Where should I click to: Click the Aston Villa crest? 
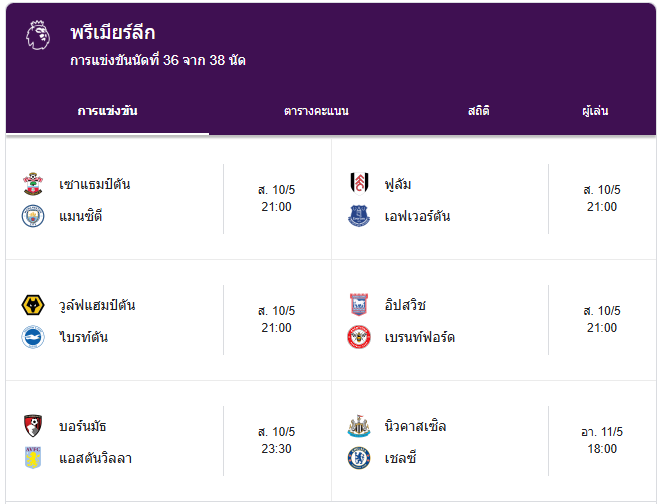[x=33, y=458]
